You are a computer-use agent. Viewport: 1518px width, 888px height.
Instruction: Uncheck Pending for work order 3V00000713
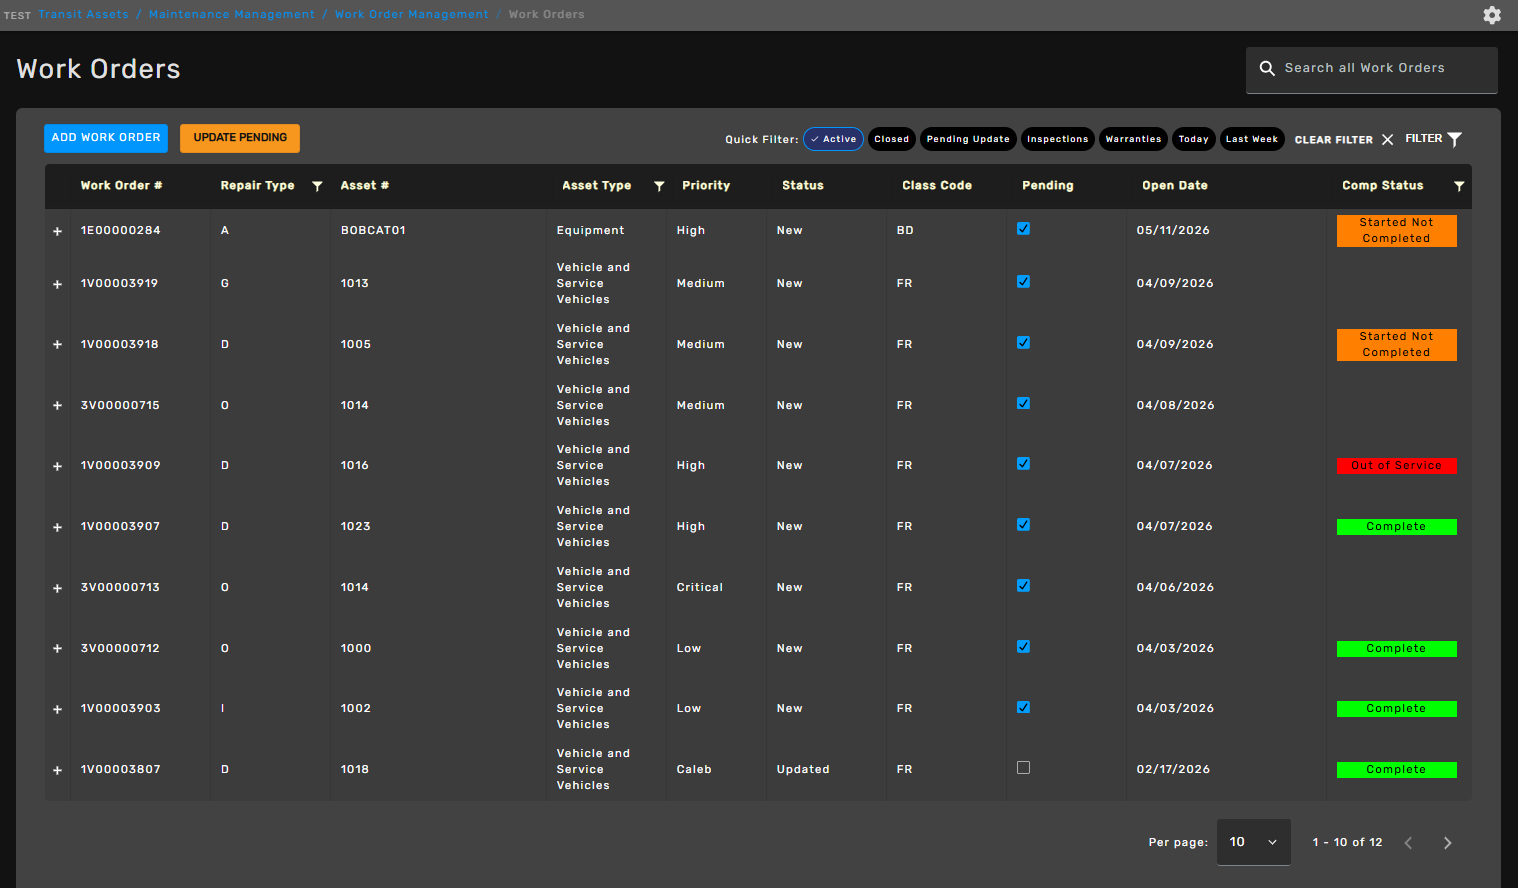[x=1023, y=586]
